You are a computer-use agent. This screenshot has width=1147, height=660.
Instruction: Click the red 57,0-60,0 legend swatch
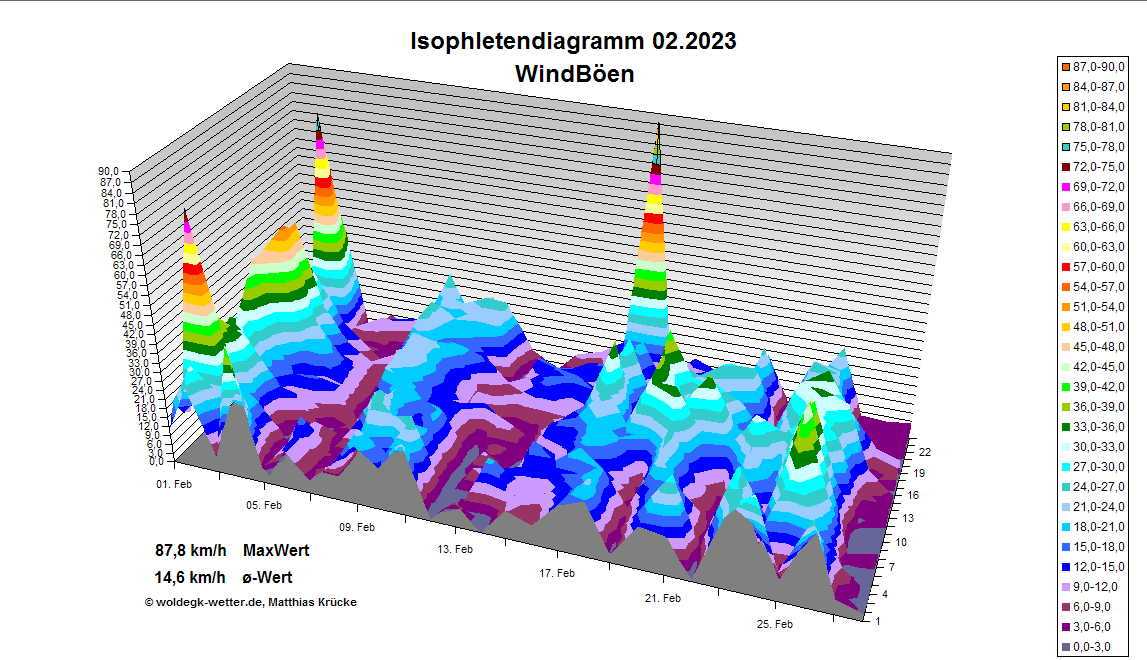1066,267
